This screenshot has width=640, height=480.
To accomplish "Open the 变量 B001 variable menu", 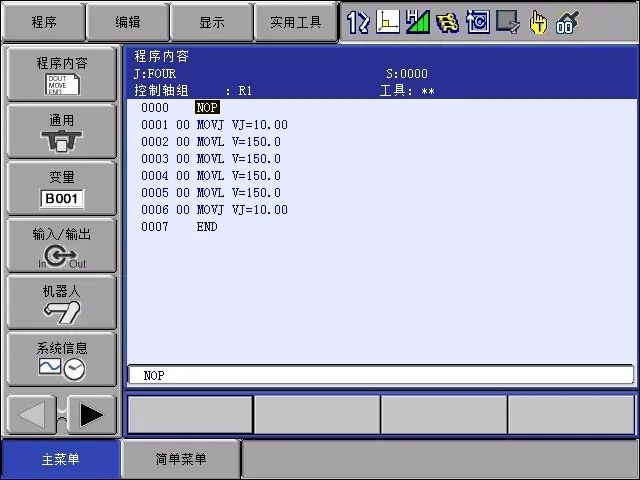I will pos(61,188).
